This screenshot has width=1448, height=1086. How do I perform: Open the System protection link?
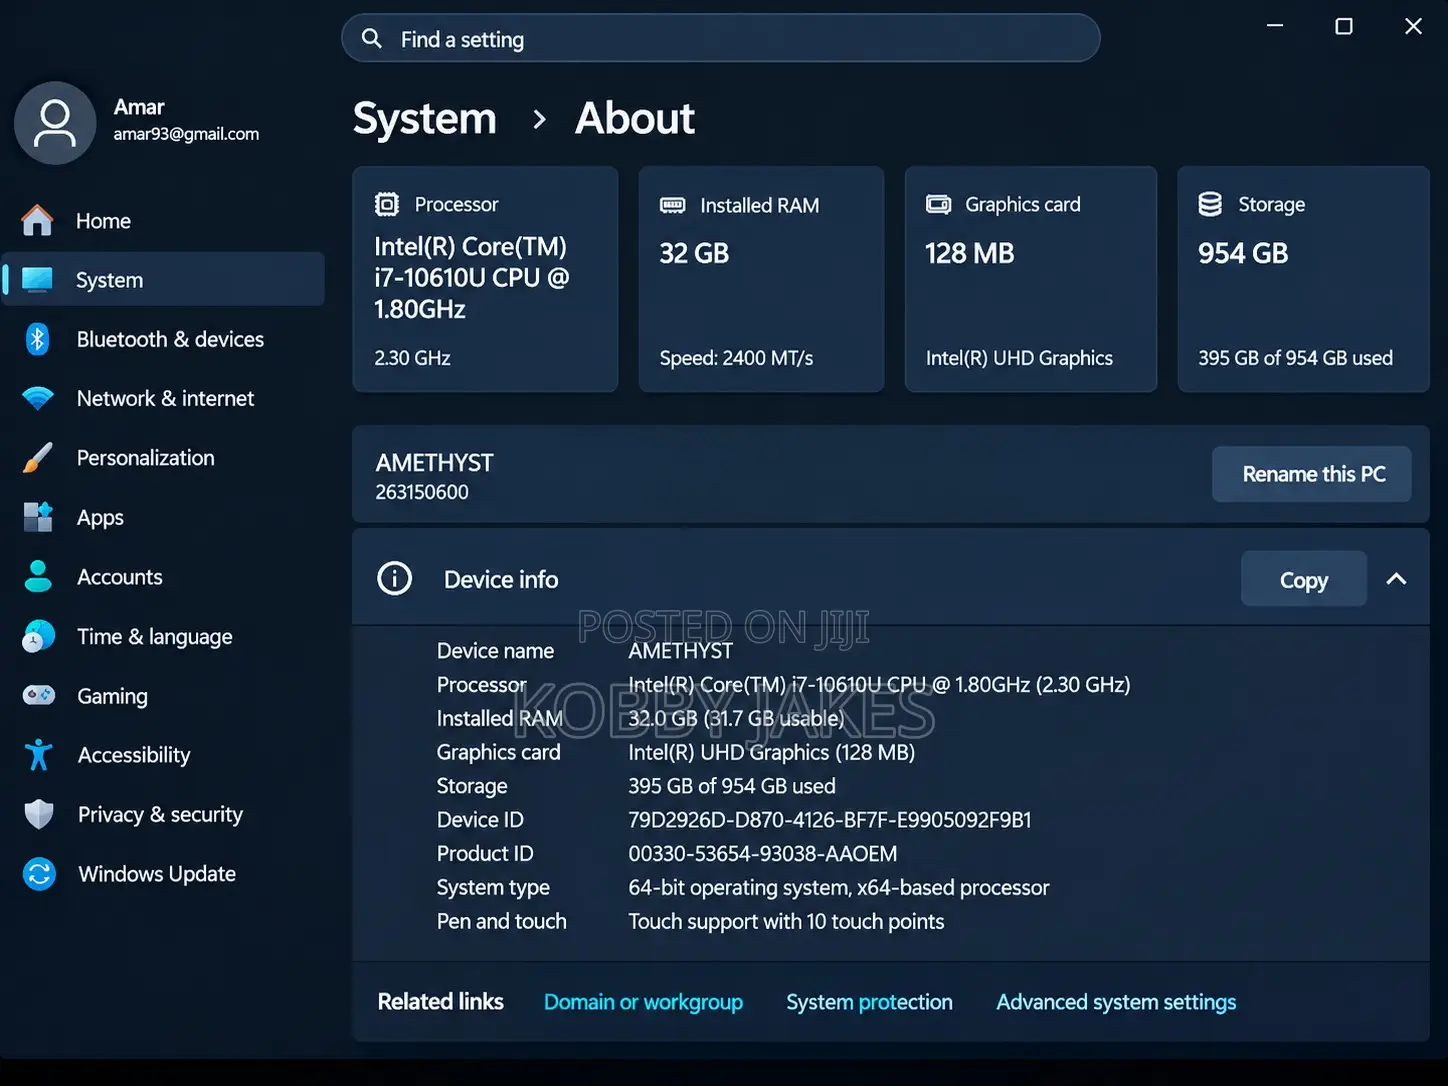click(x=869, y=1002)
